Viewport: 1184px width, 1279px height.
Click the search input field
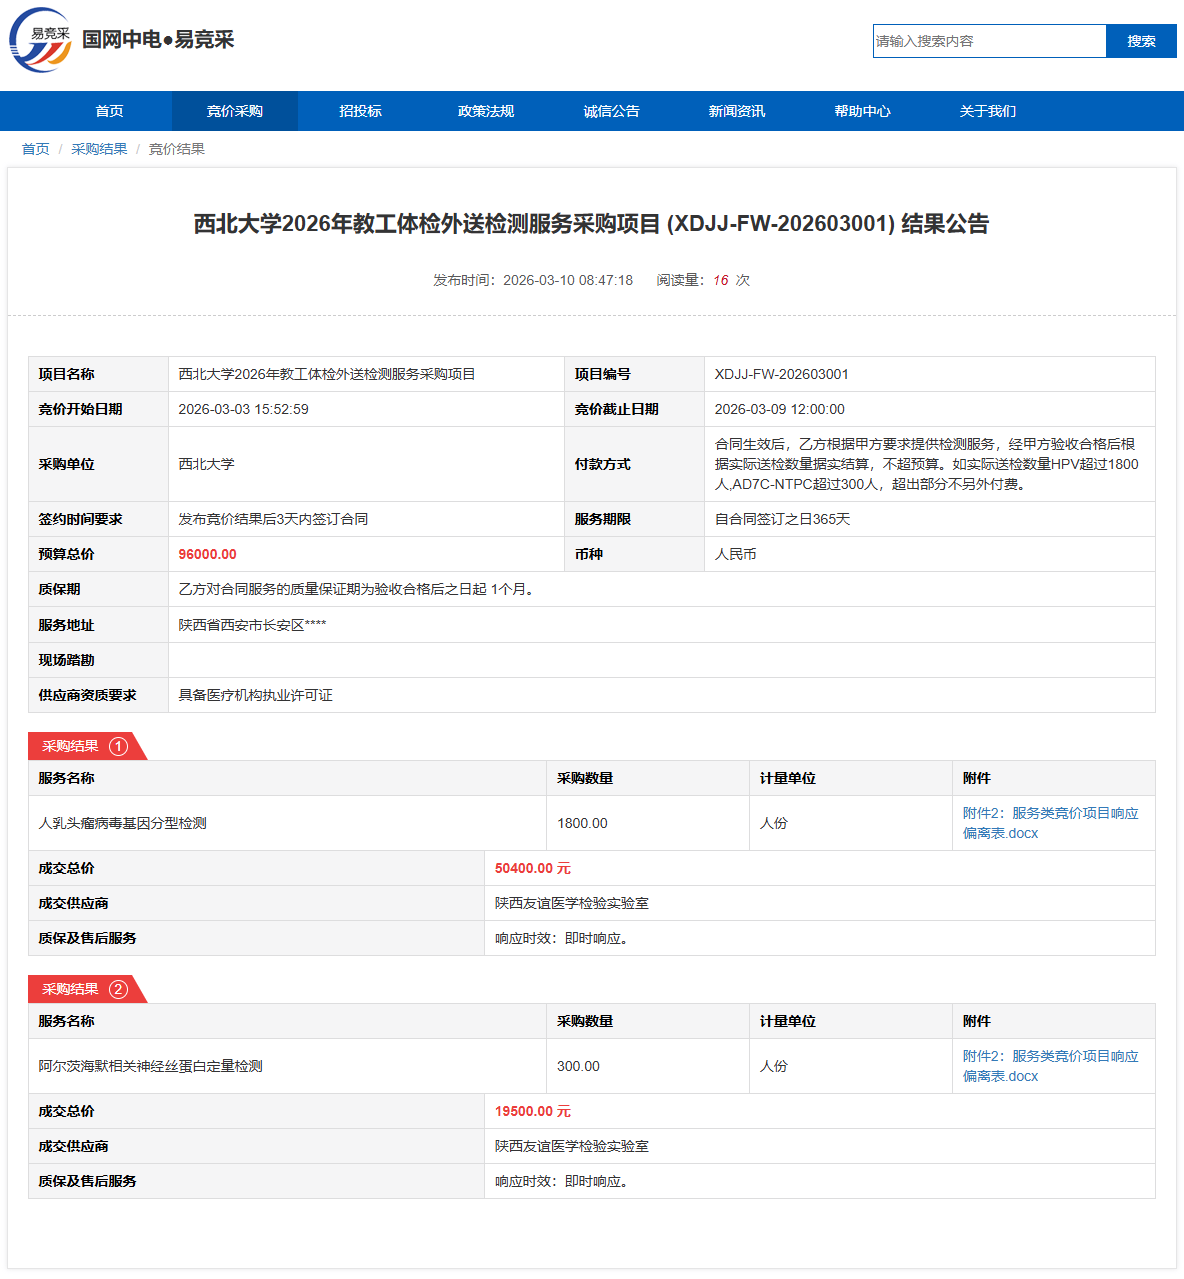click(989, 41)
